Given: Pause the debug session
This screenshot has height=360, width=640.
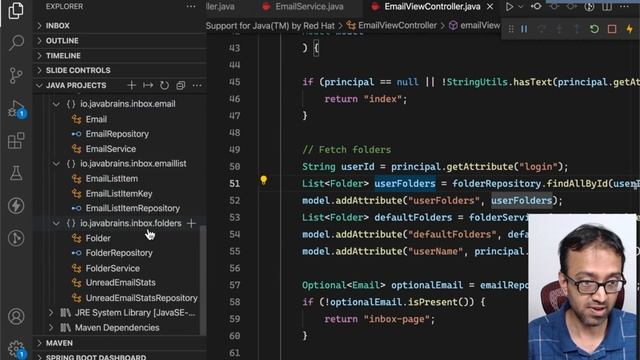Looking at the screenshot, I should point(524,29).
